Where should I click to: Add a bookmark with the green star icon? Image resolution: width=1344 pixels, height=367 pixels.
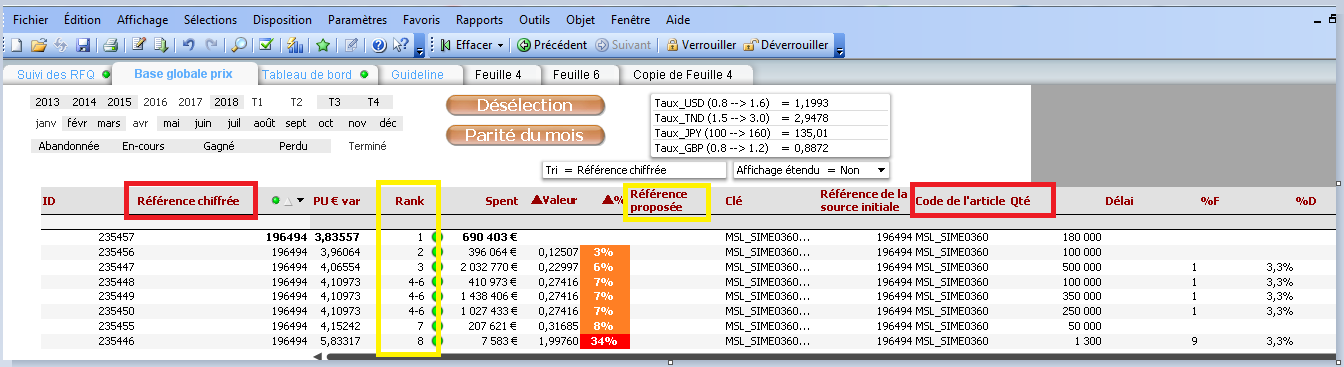point(323,45)
